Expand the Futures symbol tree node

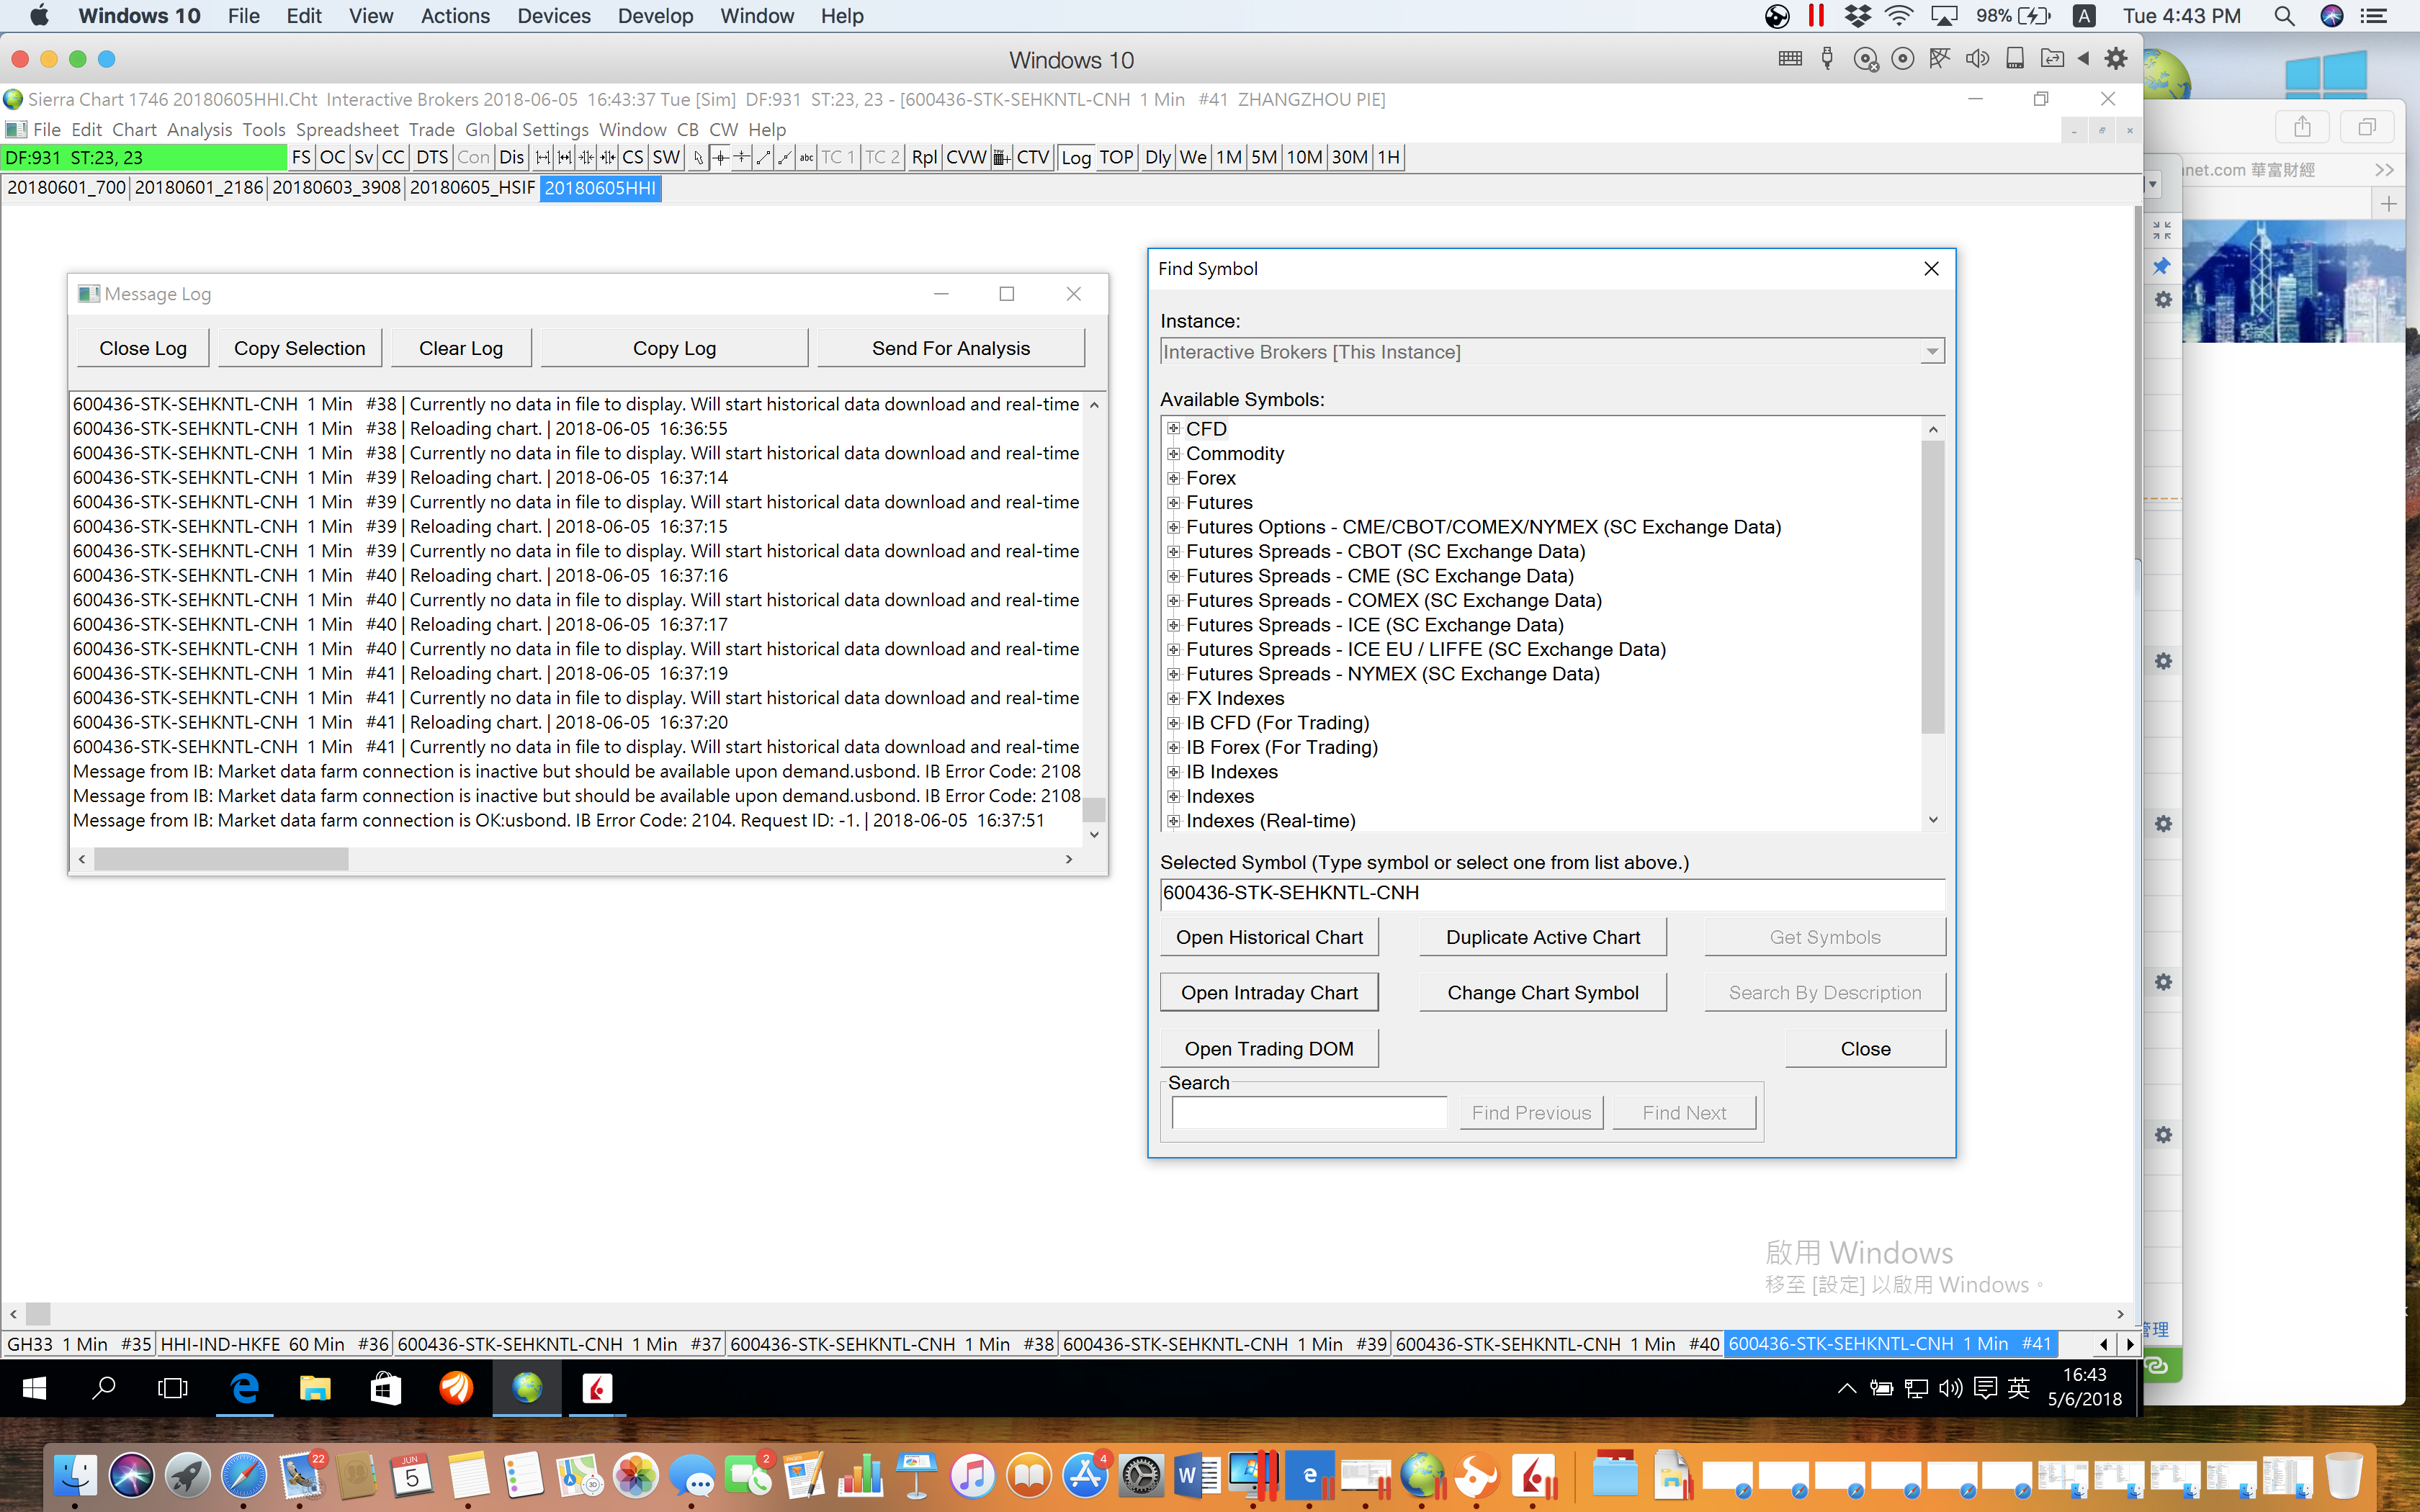1174,502
